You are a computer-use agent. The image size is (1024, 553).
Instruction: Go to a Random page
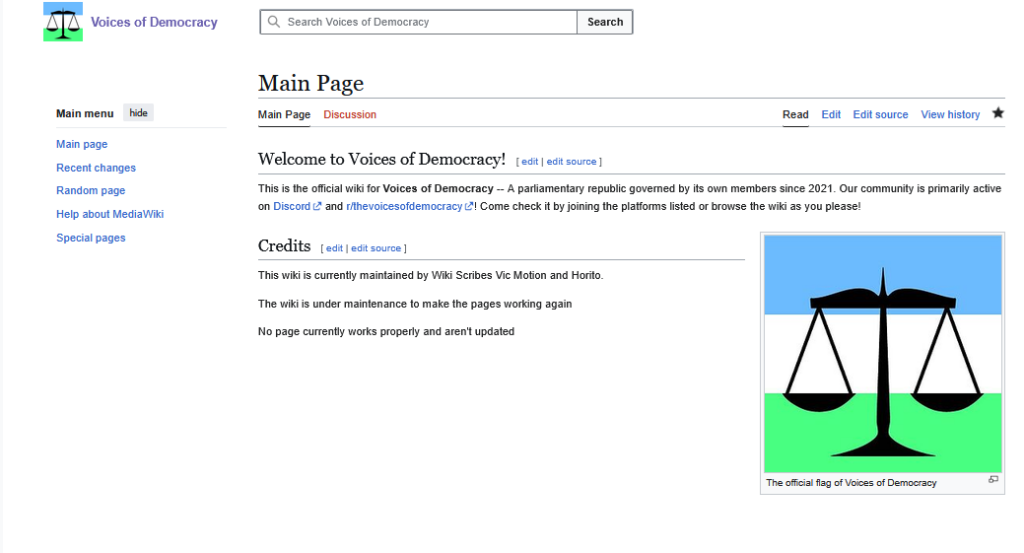(x=91, y=191)
